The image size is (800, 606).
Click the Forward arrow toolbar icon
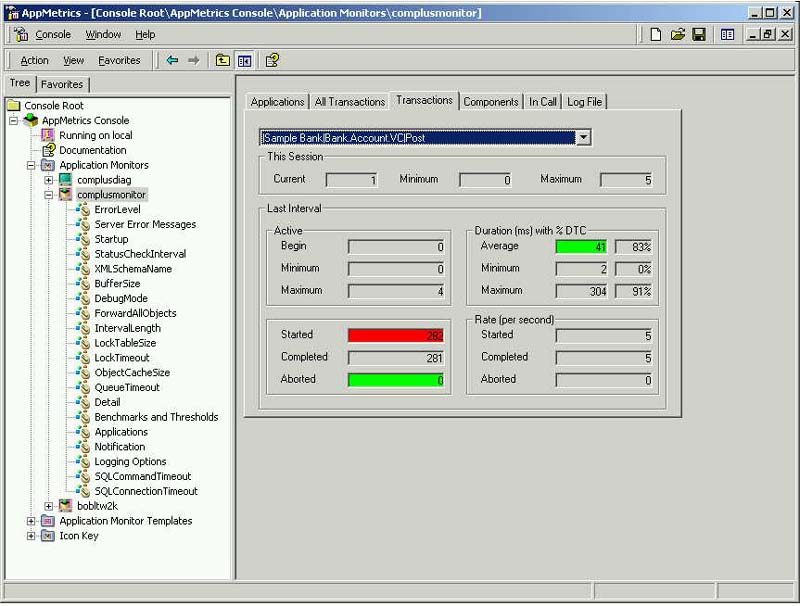tap(193, 61)
